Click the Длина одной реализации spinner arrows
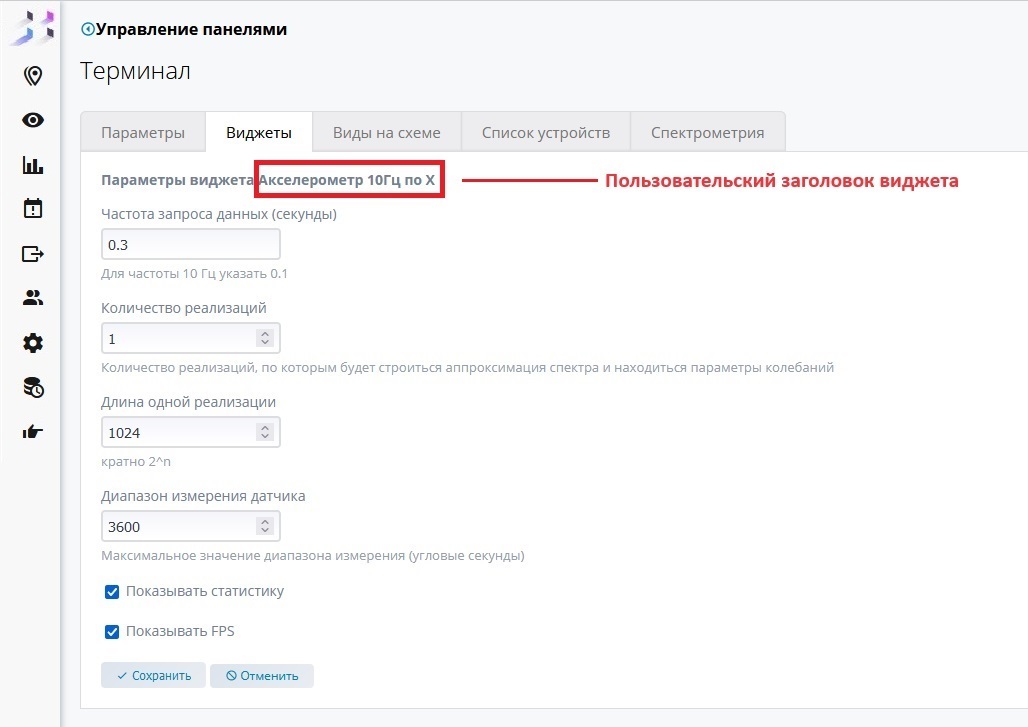This screenshot has height=727, width=1028. coord(264,433)
